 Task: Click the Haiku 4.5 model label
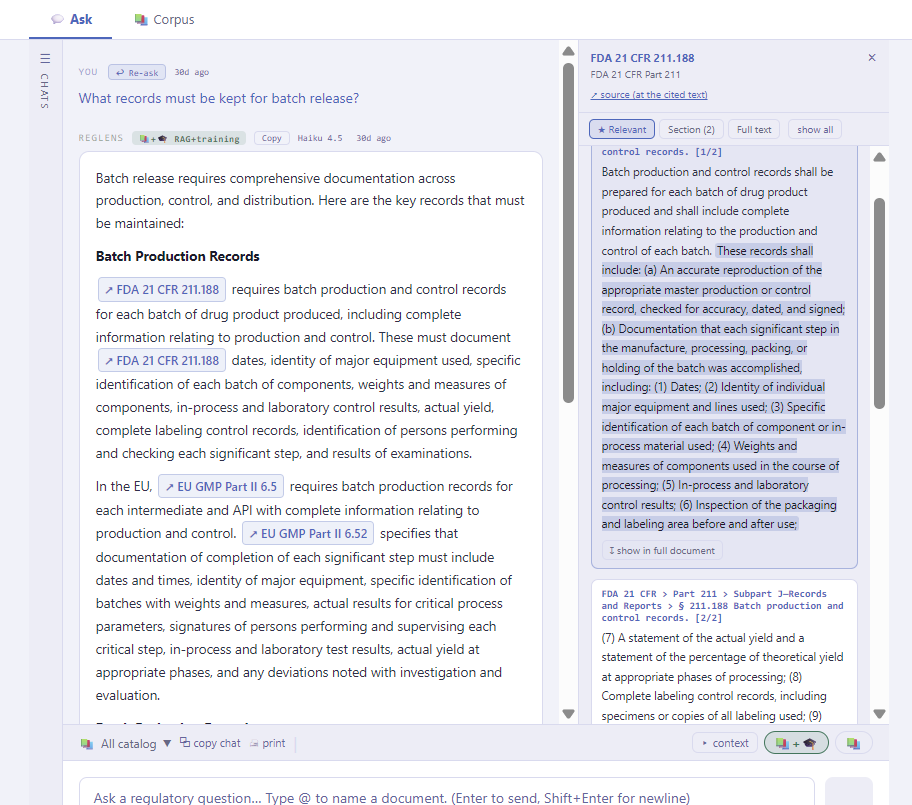coord(320,138)
